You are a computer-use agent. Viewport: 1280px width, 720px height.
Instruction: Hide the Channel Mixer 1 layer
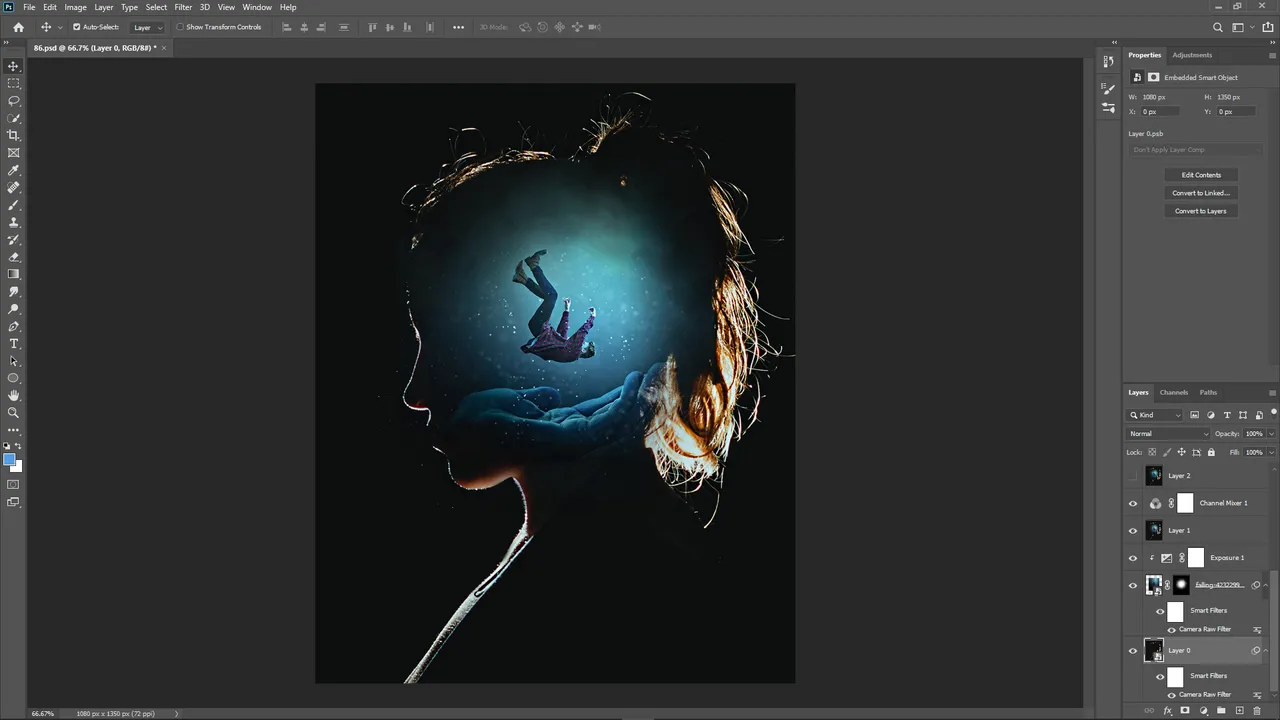click(1133, 503)
